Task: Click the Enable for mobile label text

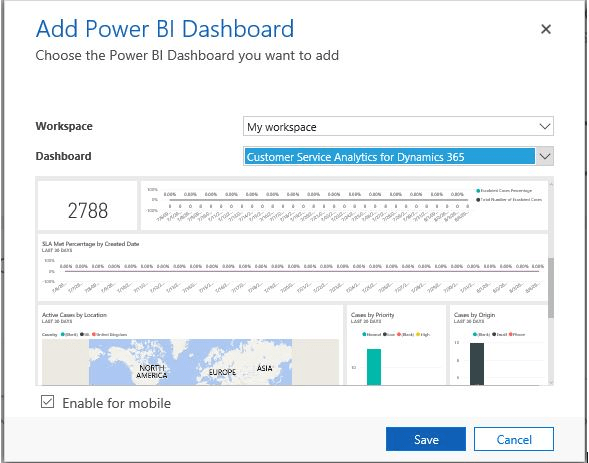Action: point(116,403)
